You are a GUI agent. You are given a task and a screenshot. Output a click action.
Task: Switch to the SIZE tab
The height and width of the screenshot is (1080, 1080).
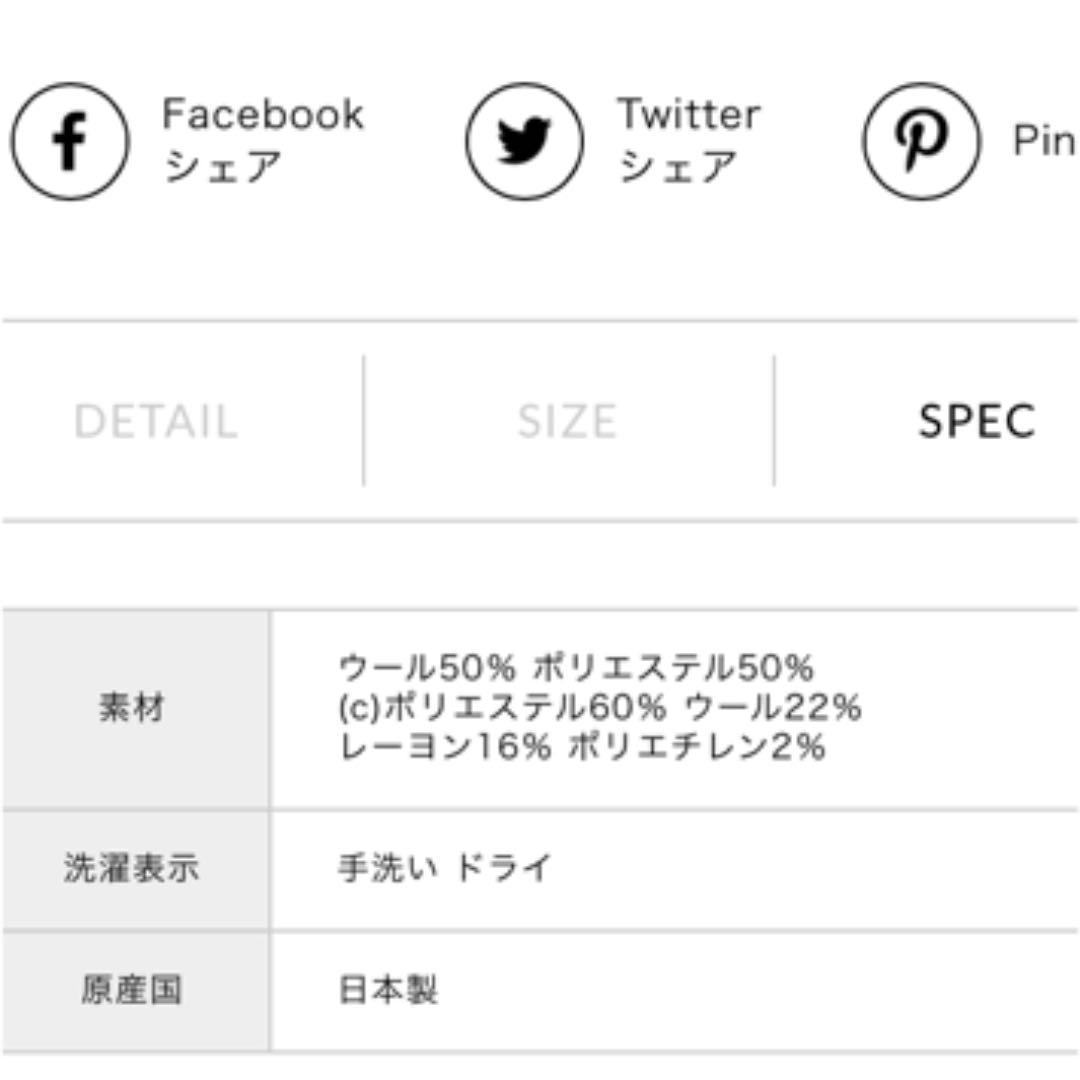567,421
